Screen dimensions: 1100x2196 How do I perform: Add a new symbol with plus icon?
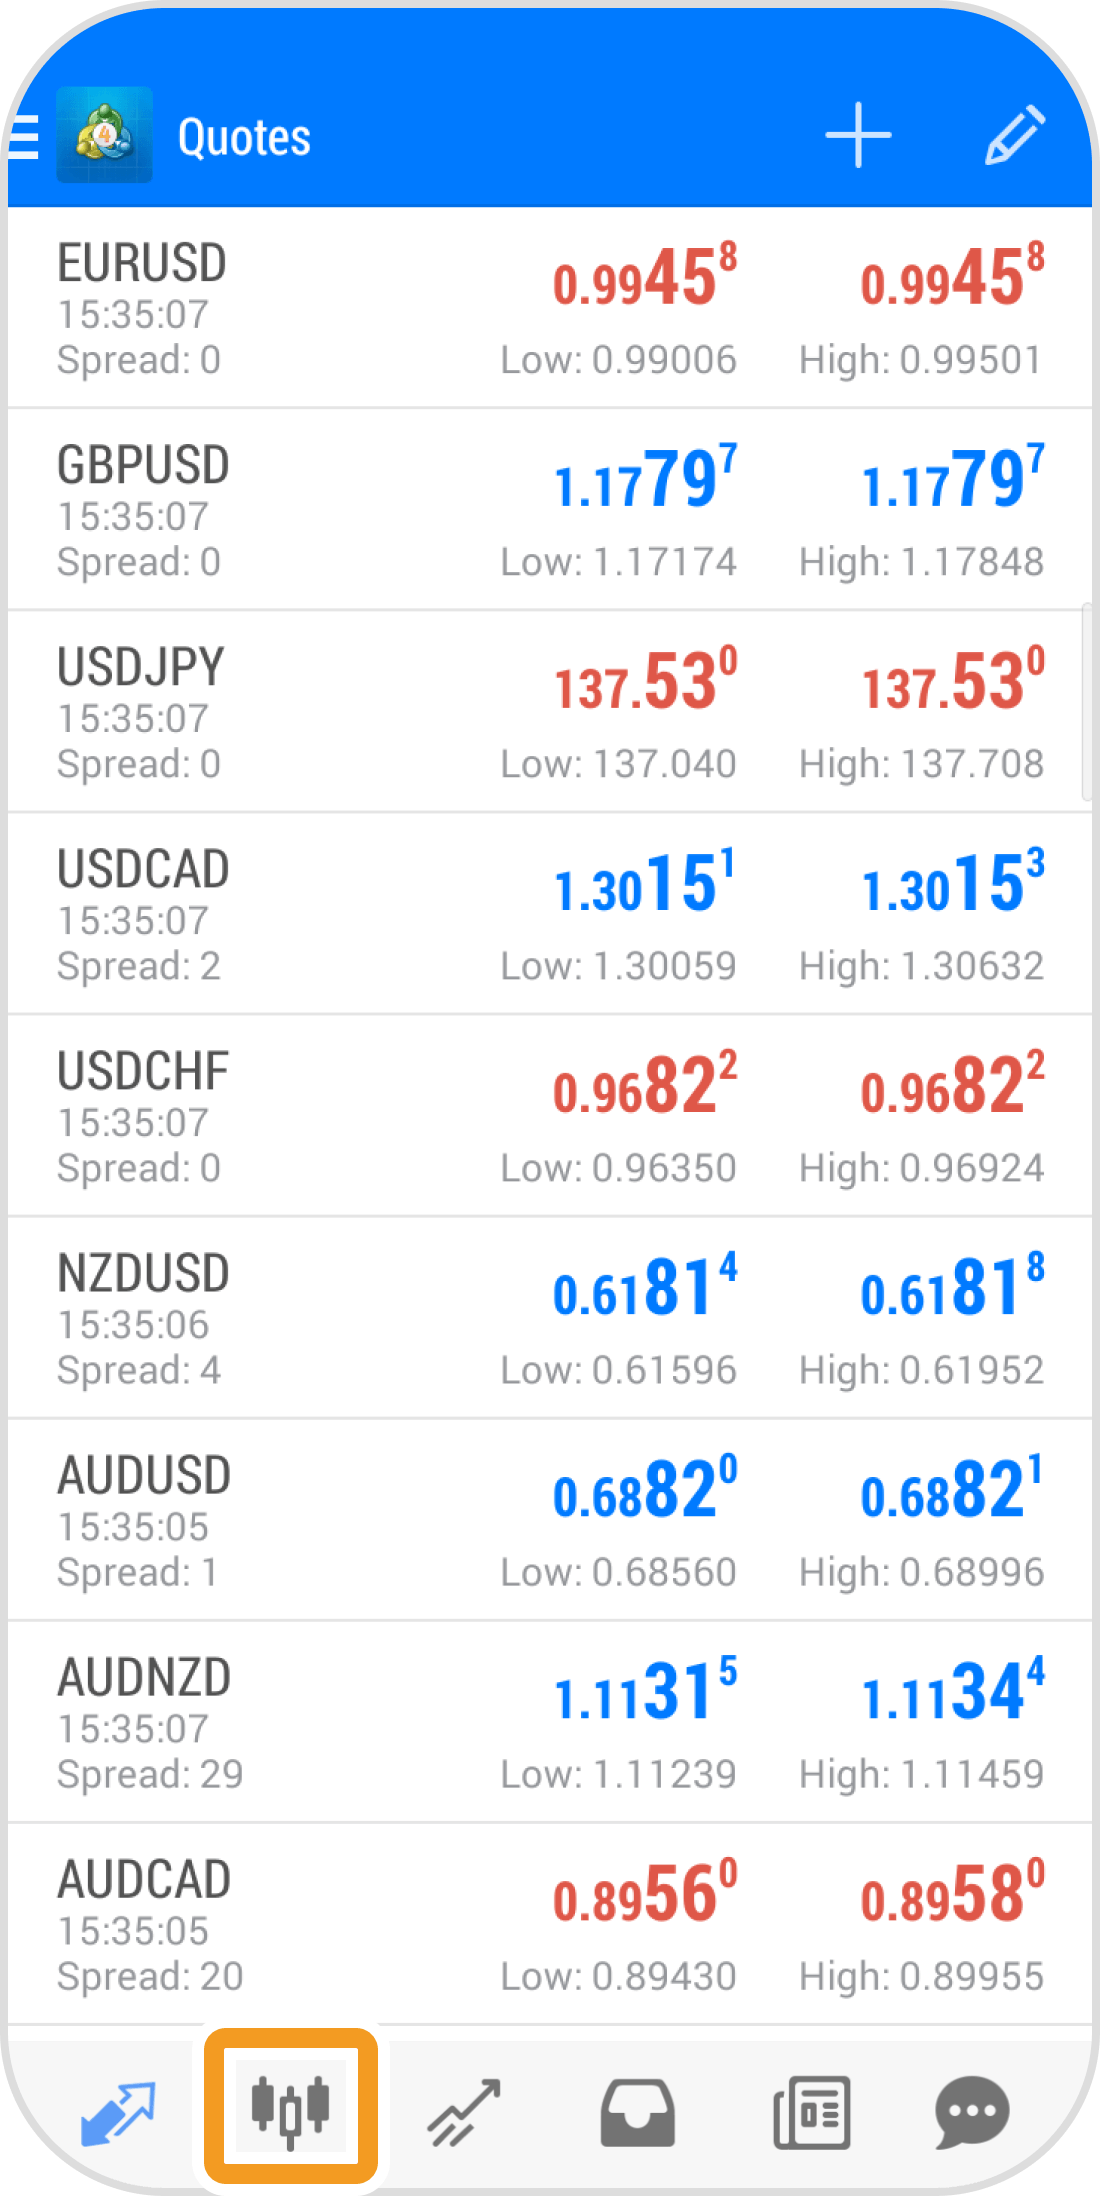[x=858, y=136]
